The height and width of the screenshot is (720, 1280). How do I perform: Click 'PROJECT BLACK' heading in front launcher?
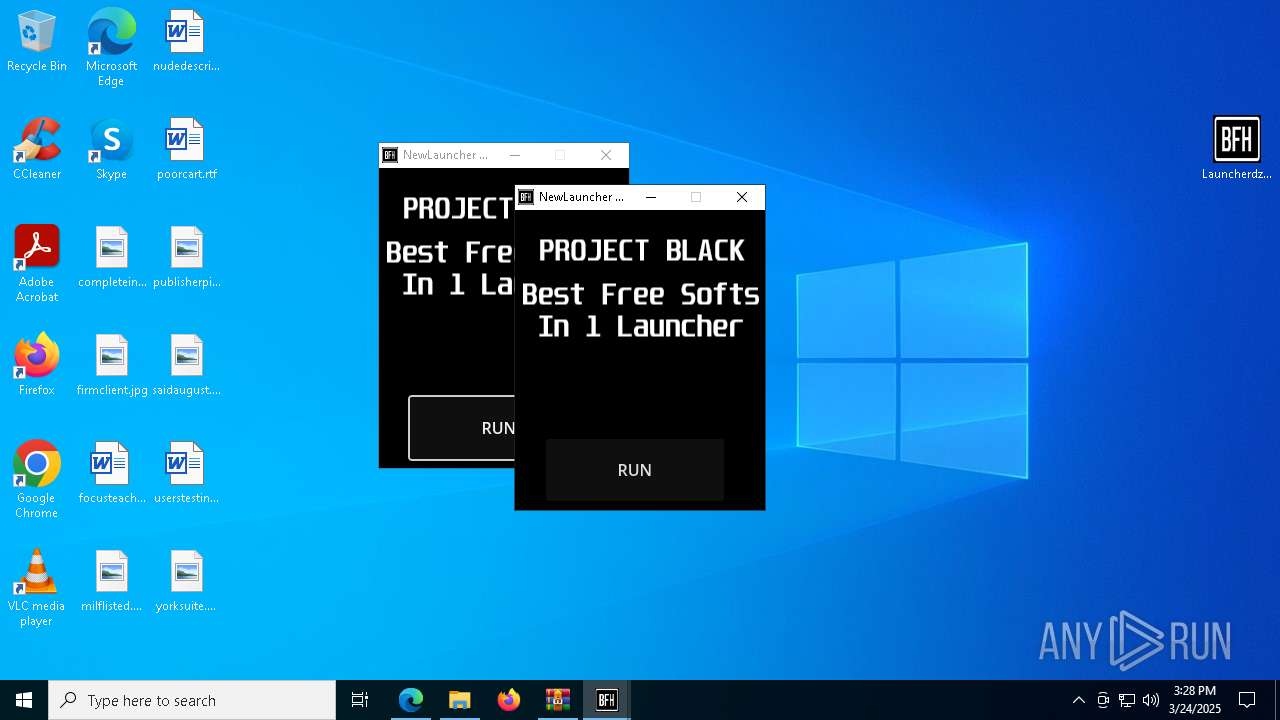pyautogui.click(x=641, y=250)
